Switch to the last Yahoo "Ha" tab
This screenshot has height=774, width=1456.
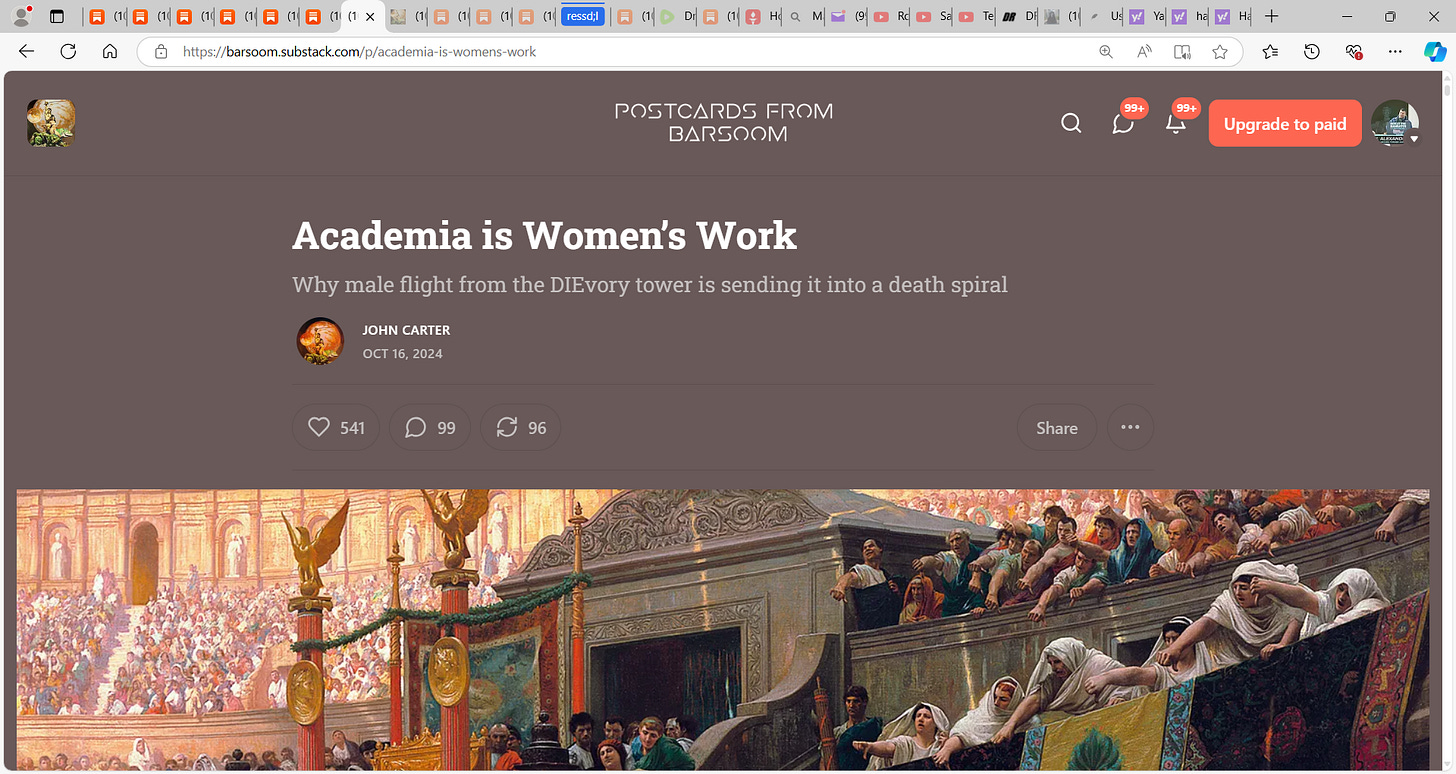(x=1233, y=17)
